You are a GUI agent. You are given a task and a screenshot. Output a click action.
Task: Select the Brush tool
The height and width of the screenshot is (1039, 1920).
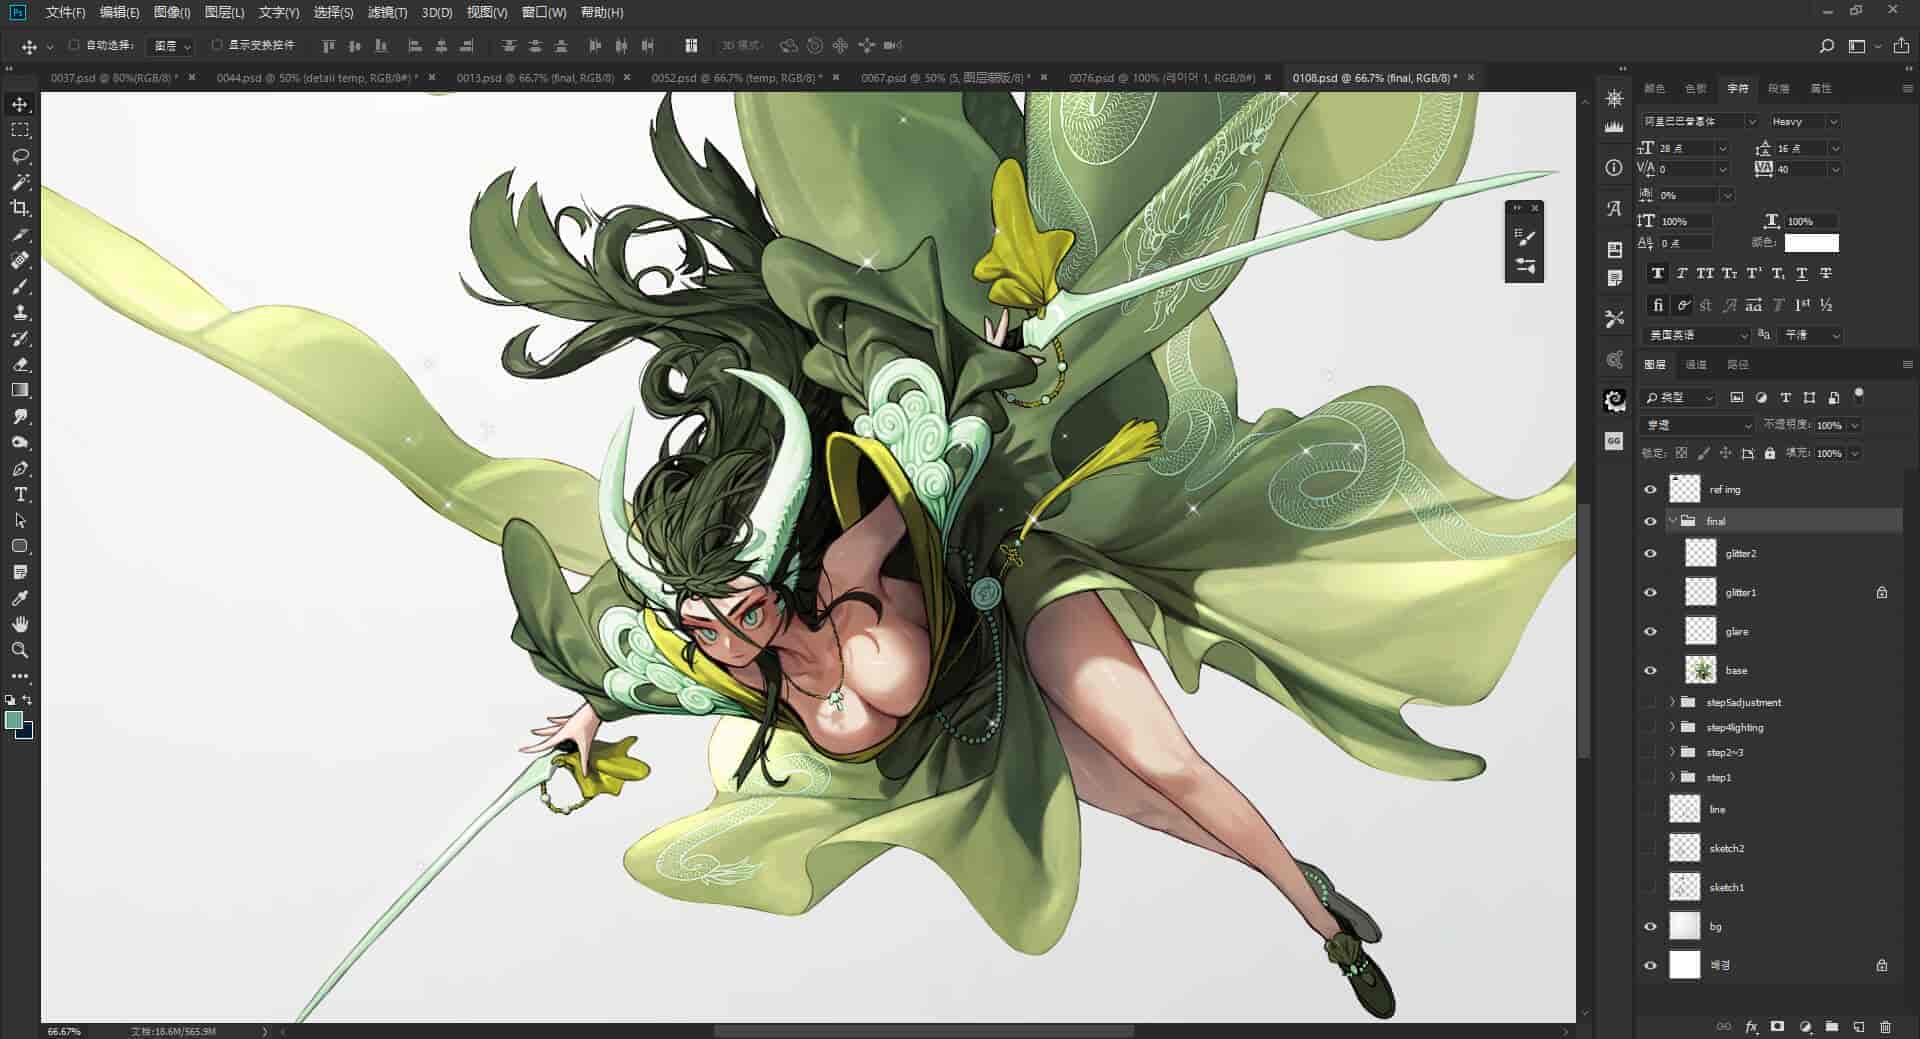coord(20,286)
